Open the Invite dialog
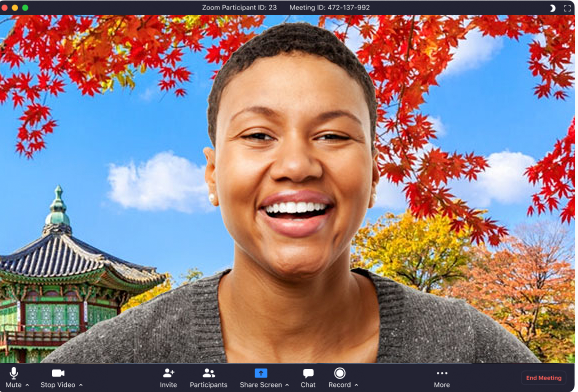 [168, 378]
